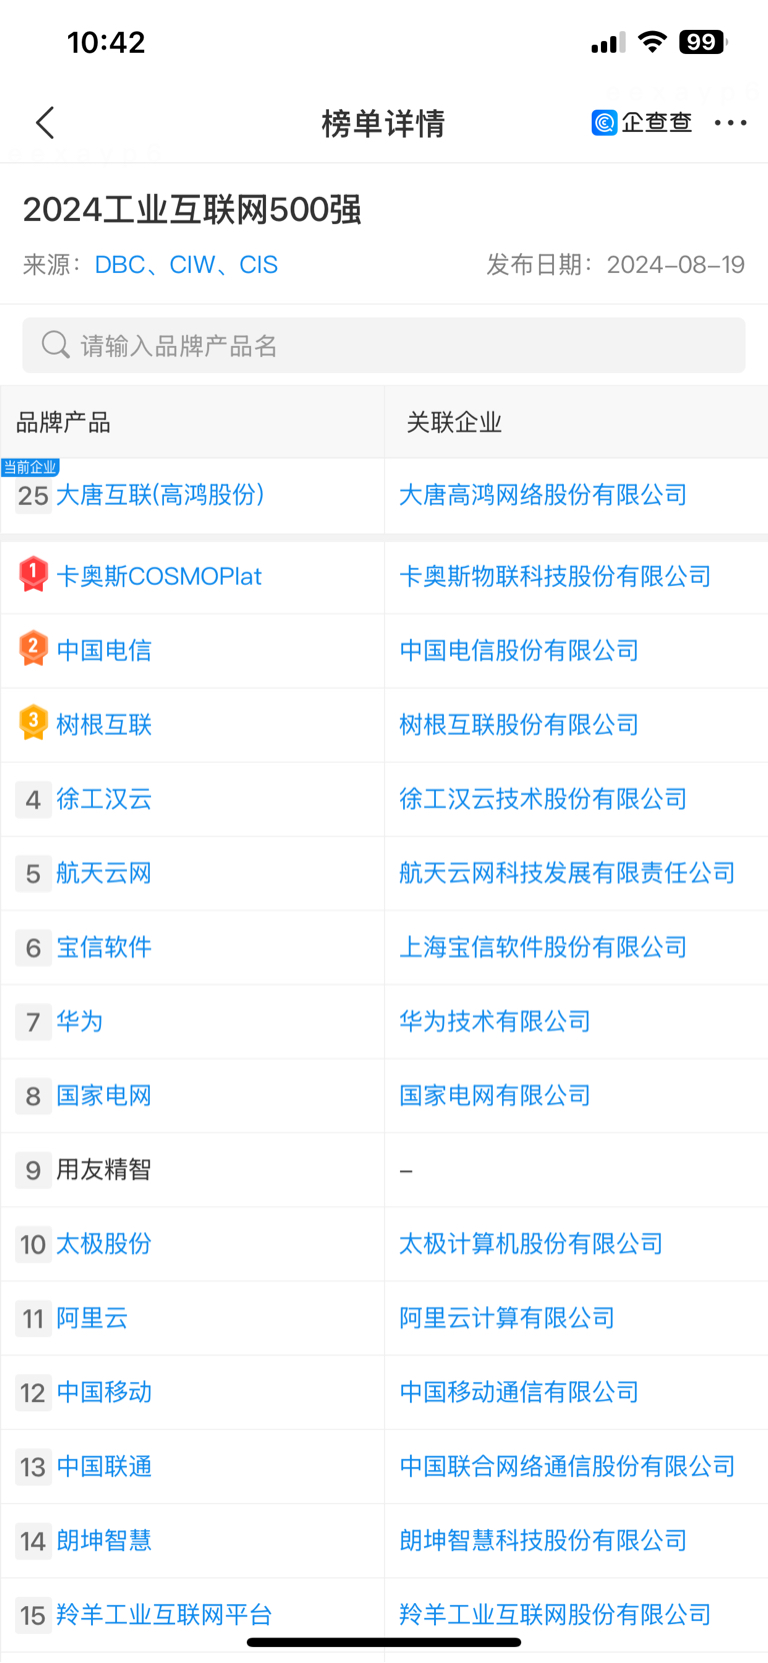Viewport: 768px width, 1663px height.
Task: Select 华为技术有限公司 company link
Action: click(495, 1021)
